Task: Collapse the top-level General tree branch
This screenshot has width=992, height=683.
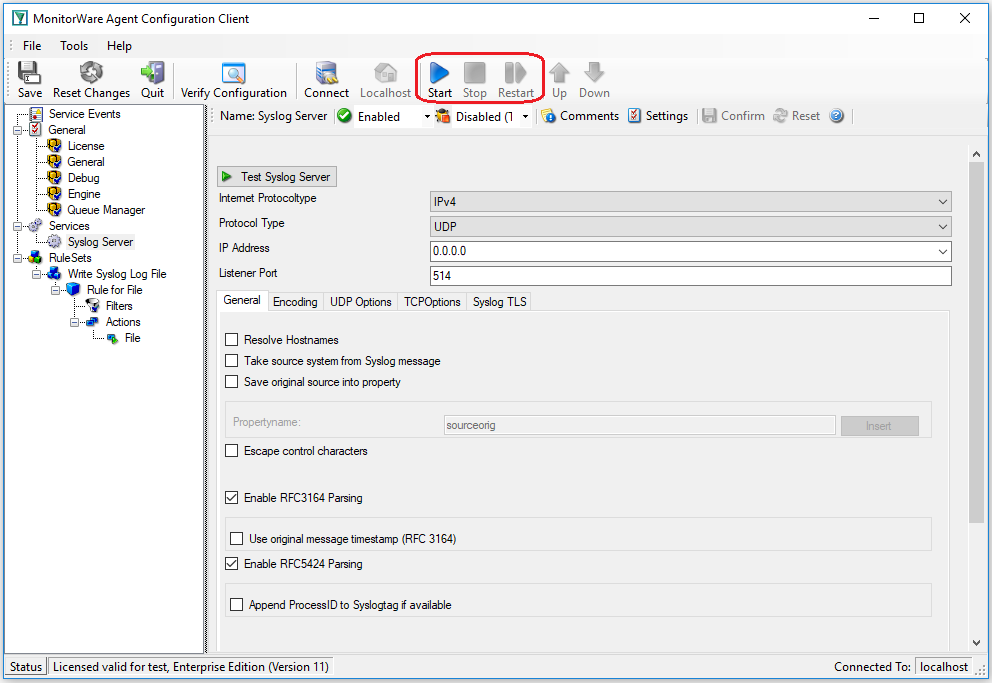Action: click(x=18, y=130)
